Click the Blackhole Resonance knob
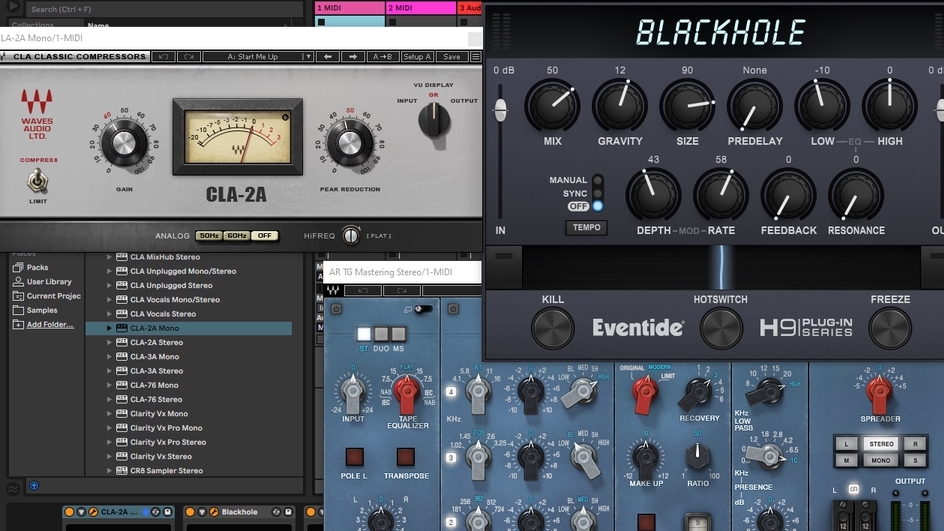The width and height of the screenshot is (944, 531). (x=856, y=195)
